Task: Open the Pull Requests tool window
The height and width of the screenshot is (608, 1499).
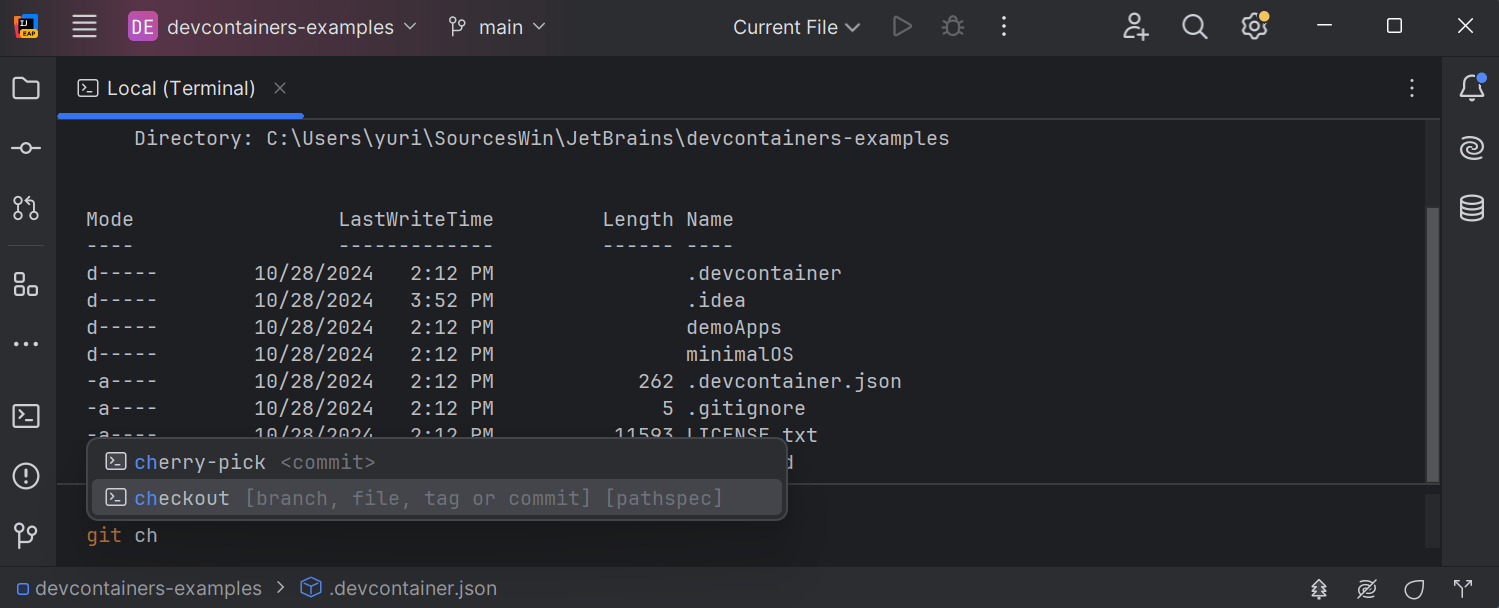Action: point(26,208)
